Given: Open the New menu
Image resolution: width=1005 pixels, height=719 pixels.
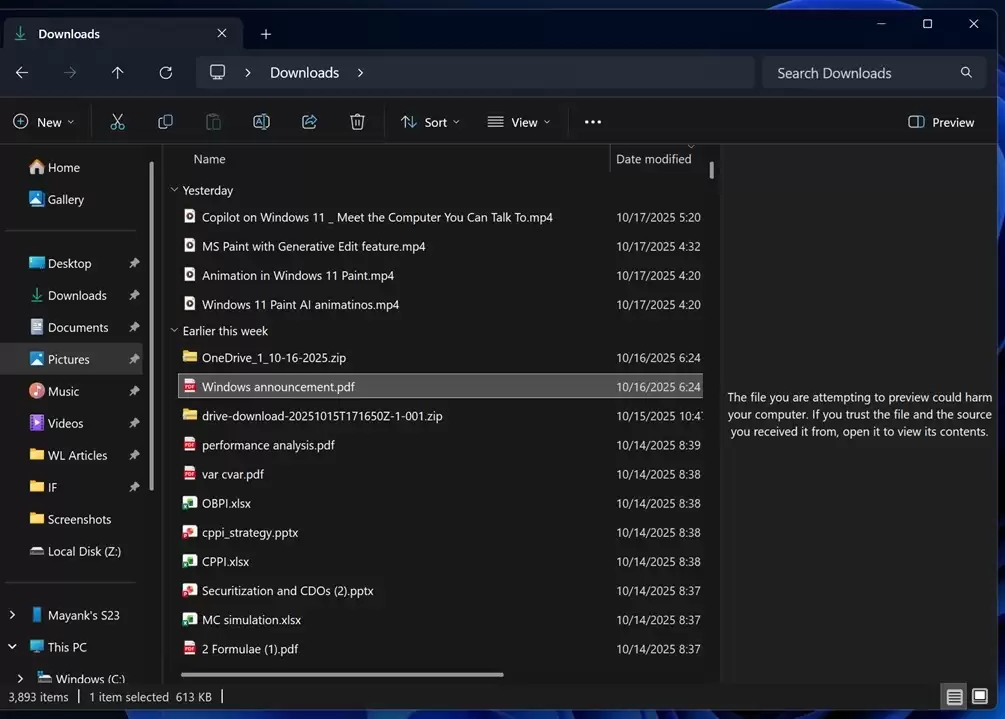Looking at the screenshot, I should pyautogui.click(x=43, y=121).
